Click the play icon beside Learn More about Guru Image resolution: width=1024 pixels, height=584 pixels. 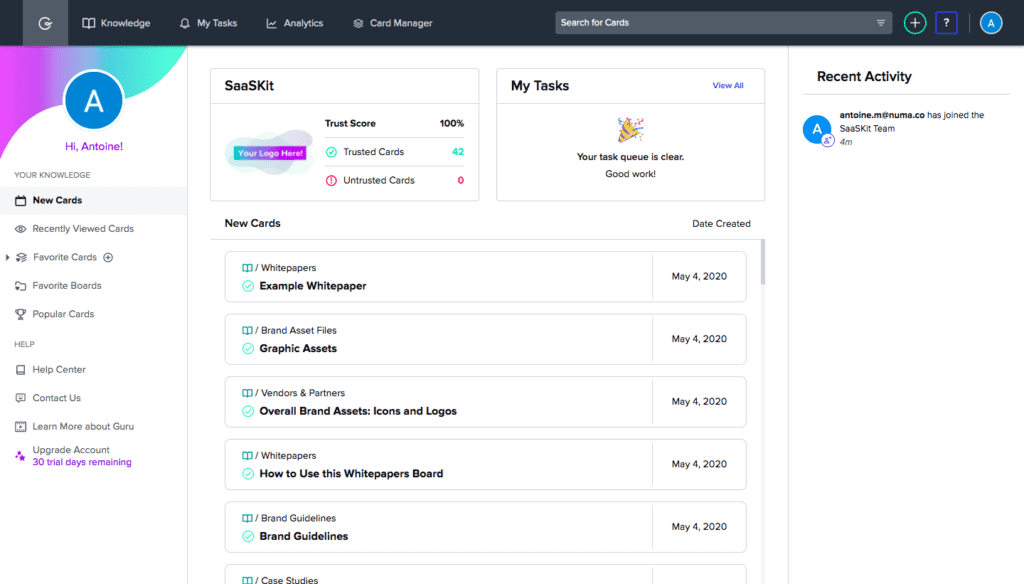pyautogui.click(x=21, y=427)
